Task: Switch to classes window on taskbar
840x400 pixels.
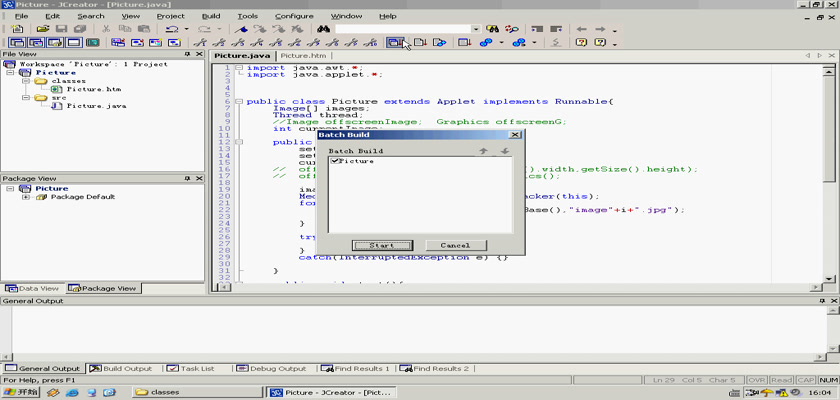Action: (198, 393)
